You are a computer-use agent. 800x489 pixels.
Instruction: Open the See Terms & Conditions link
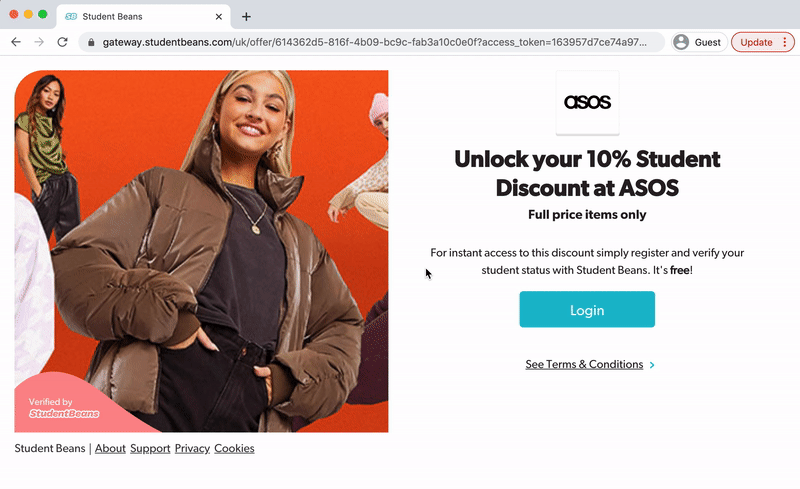pos(584,364)
